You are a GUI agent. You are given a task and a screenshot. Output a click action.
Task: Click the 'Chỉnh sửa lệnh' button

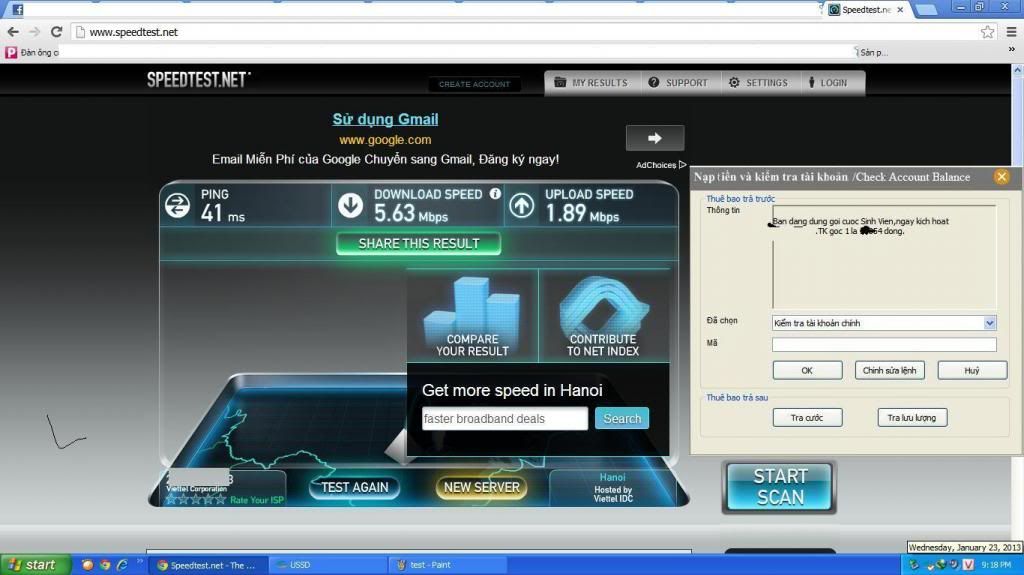pyautogui.click(x=889, y=370)
